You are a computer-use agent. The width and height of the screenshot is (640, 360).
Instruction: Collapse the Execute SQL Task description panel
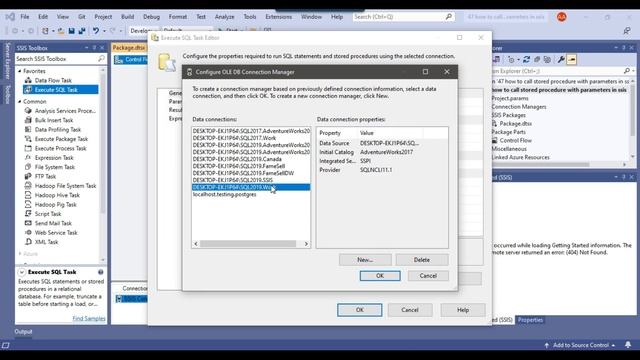[x=22, y=272]
